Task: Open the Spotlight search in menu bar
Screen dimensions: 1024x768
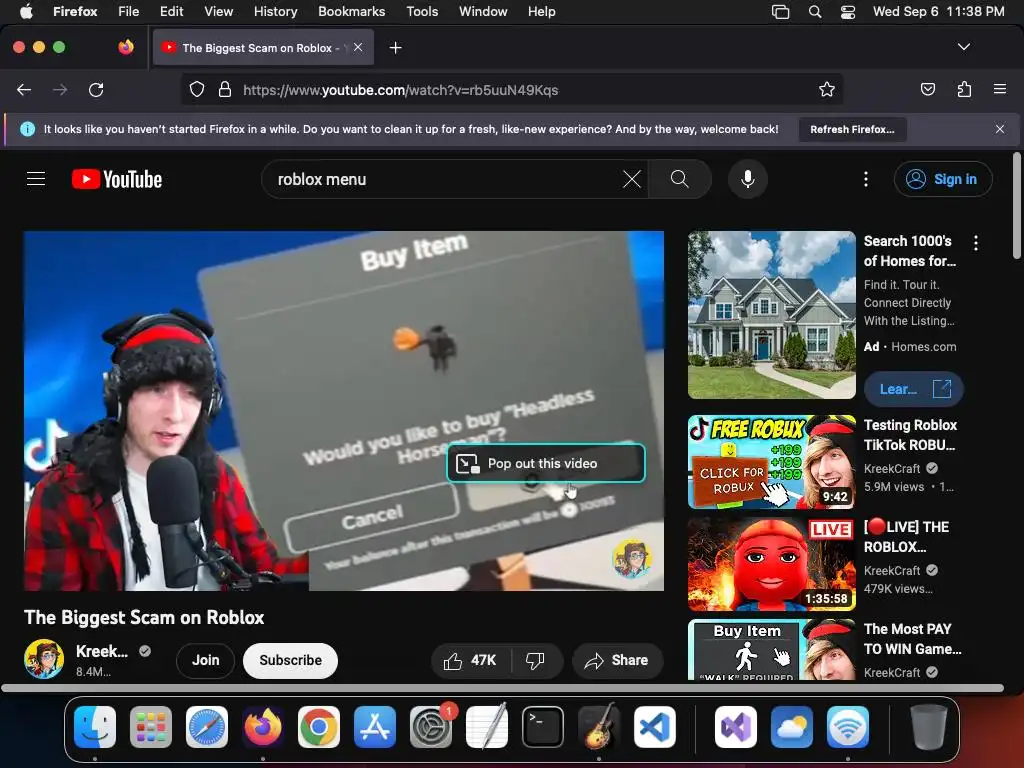Action: point(815,12)
